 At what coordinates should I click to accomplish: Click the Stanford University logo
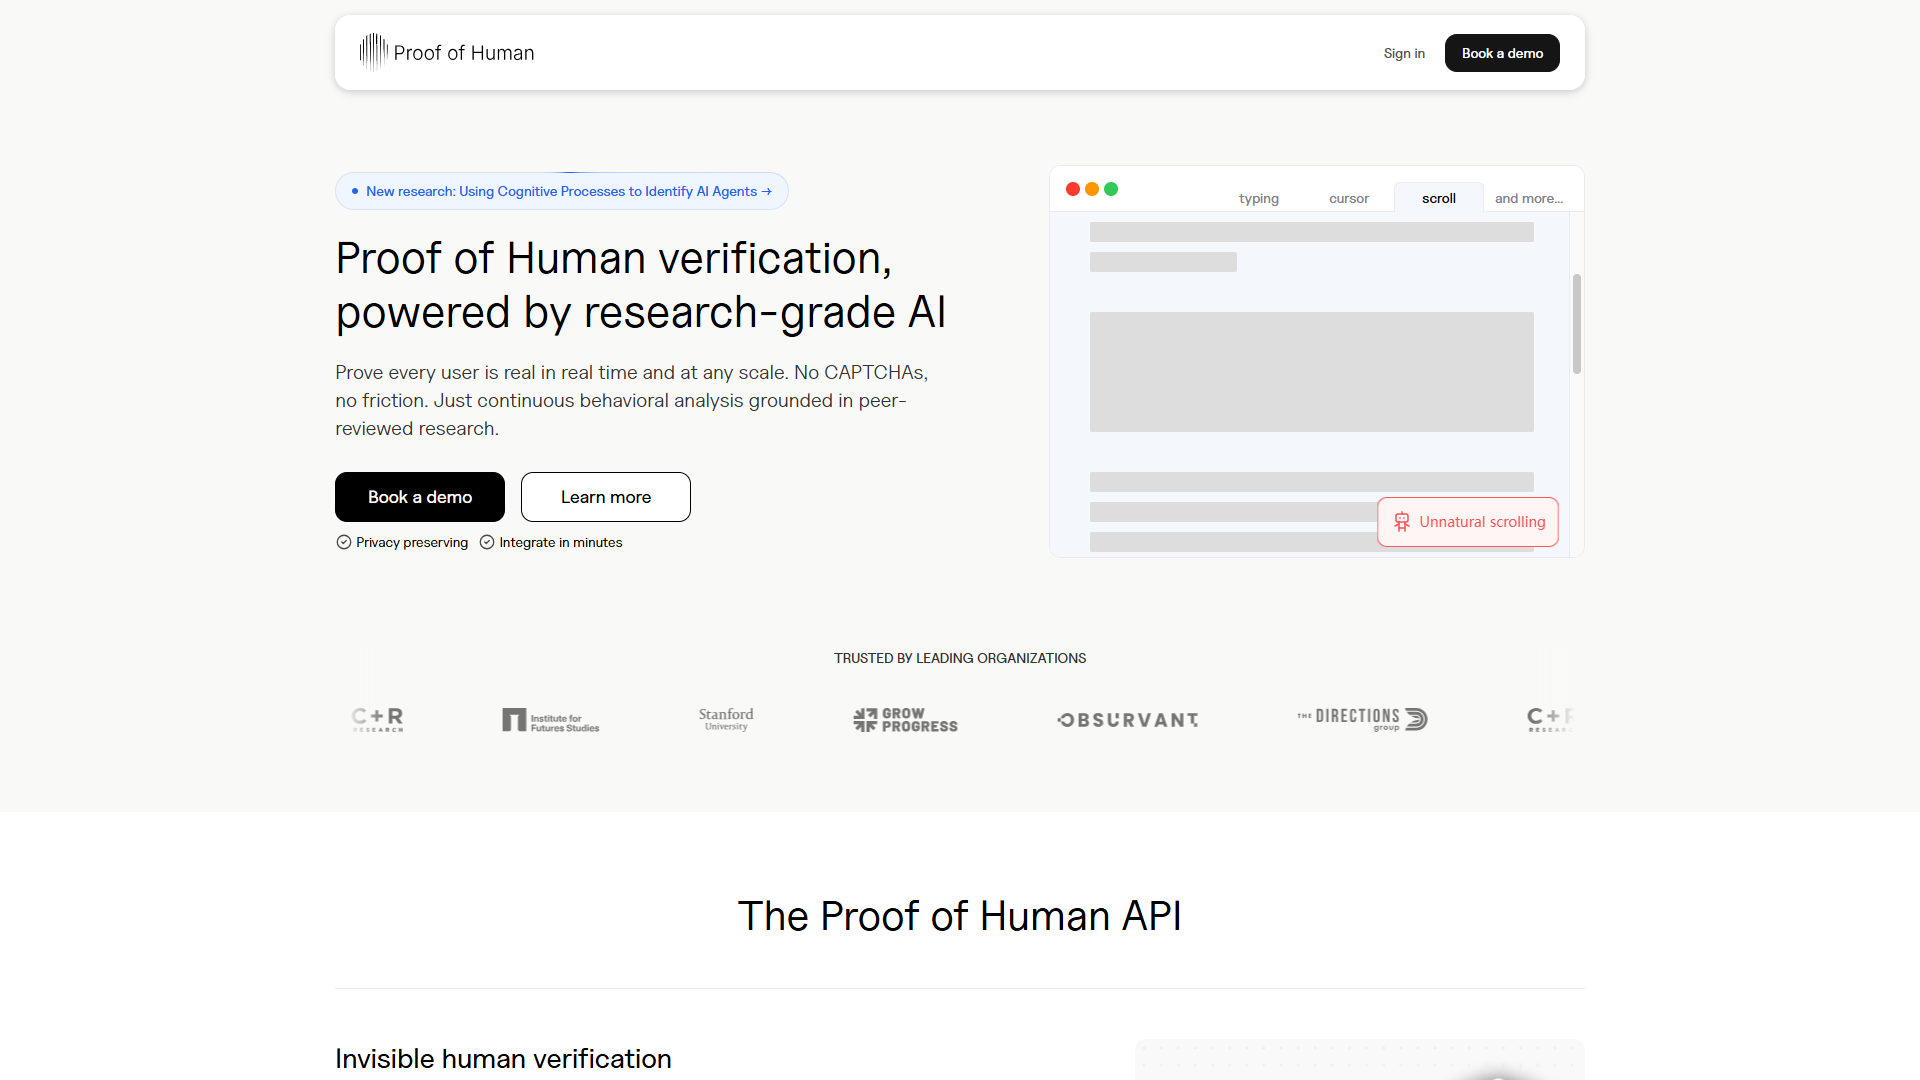point(726,719)
